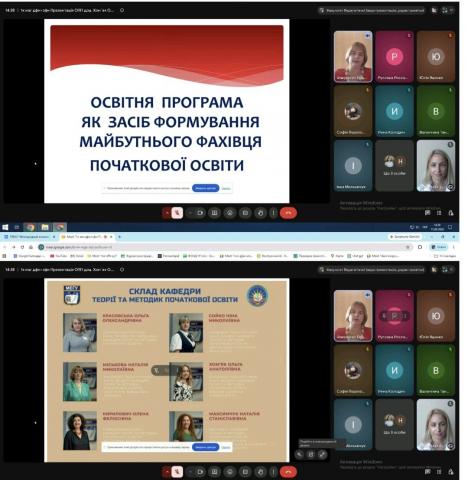Open the reactions emoji icon in lower Meet window
This screenshot has height=480, width=468.
(230, 472)
